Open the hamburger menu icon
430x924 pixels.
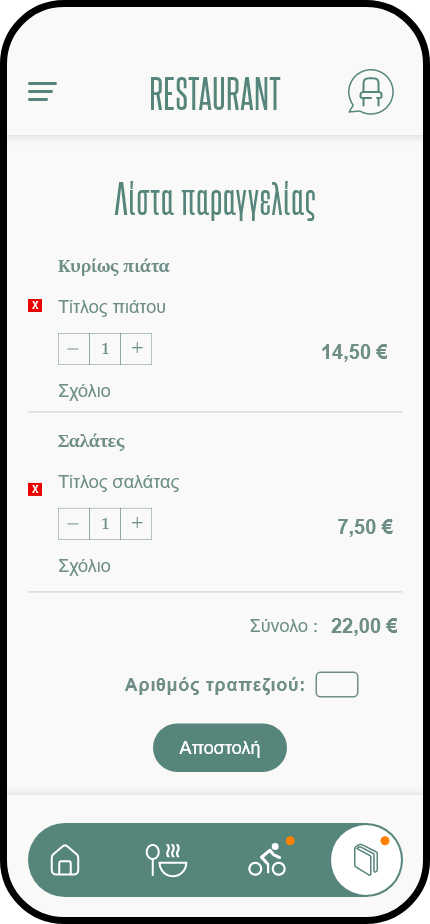point(42,91)
